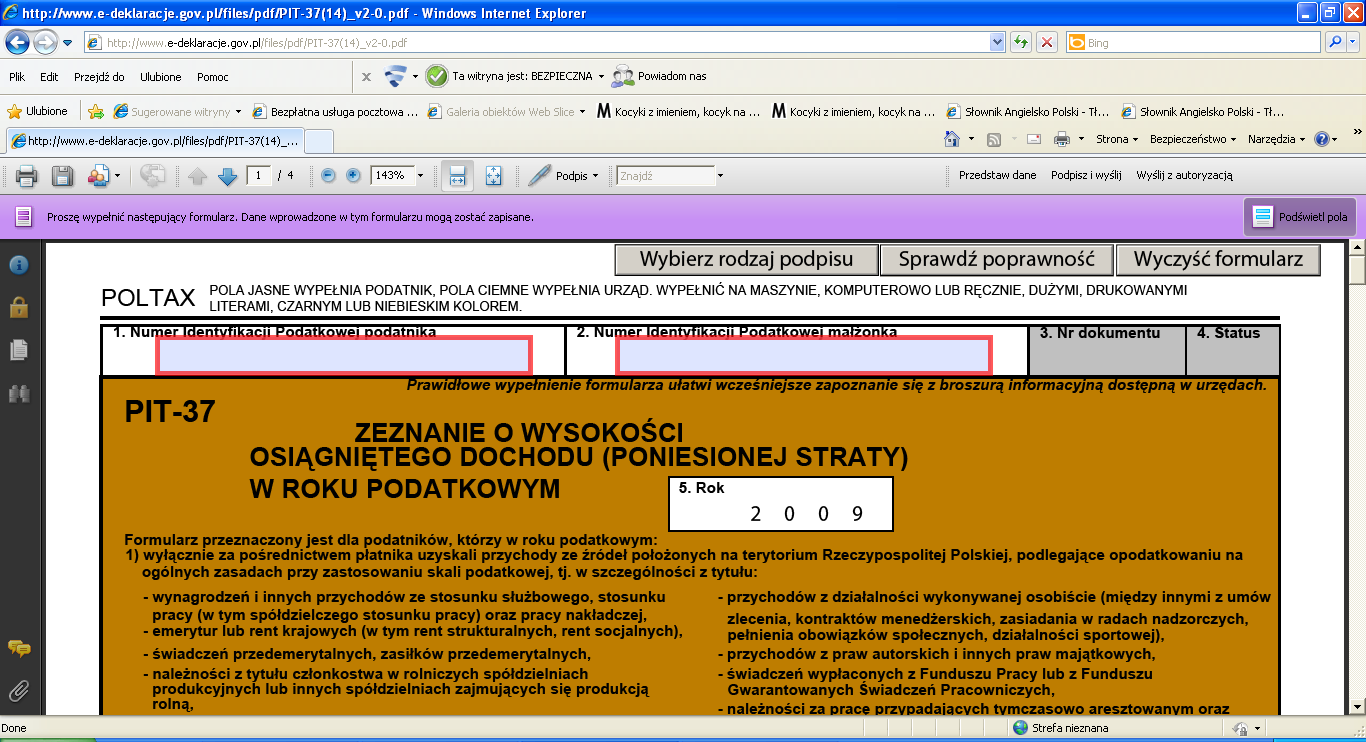Image resolution: width=1366 pixels, height=742 pixels.
Task: Click the 5. Rok year field
Action: (x=780, y=503)
